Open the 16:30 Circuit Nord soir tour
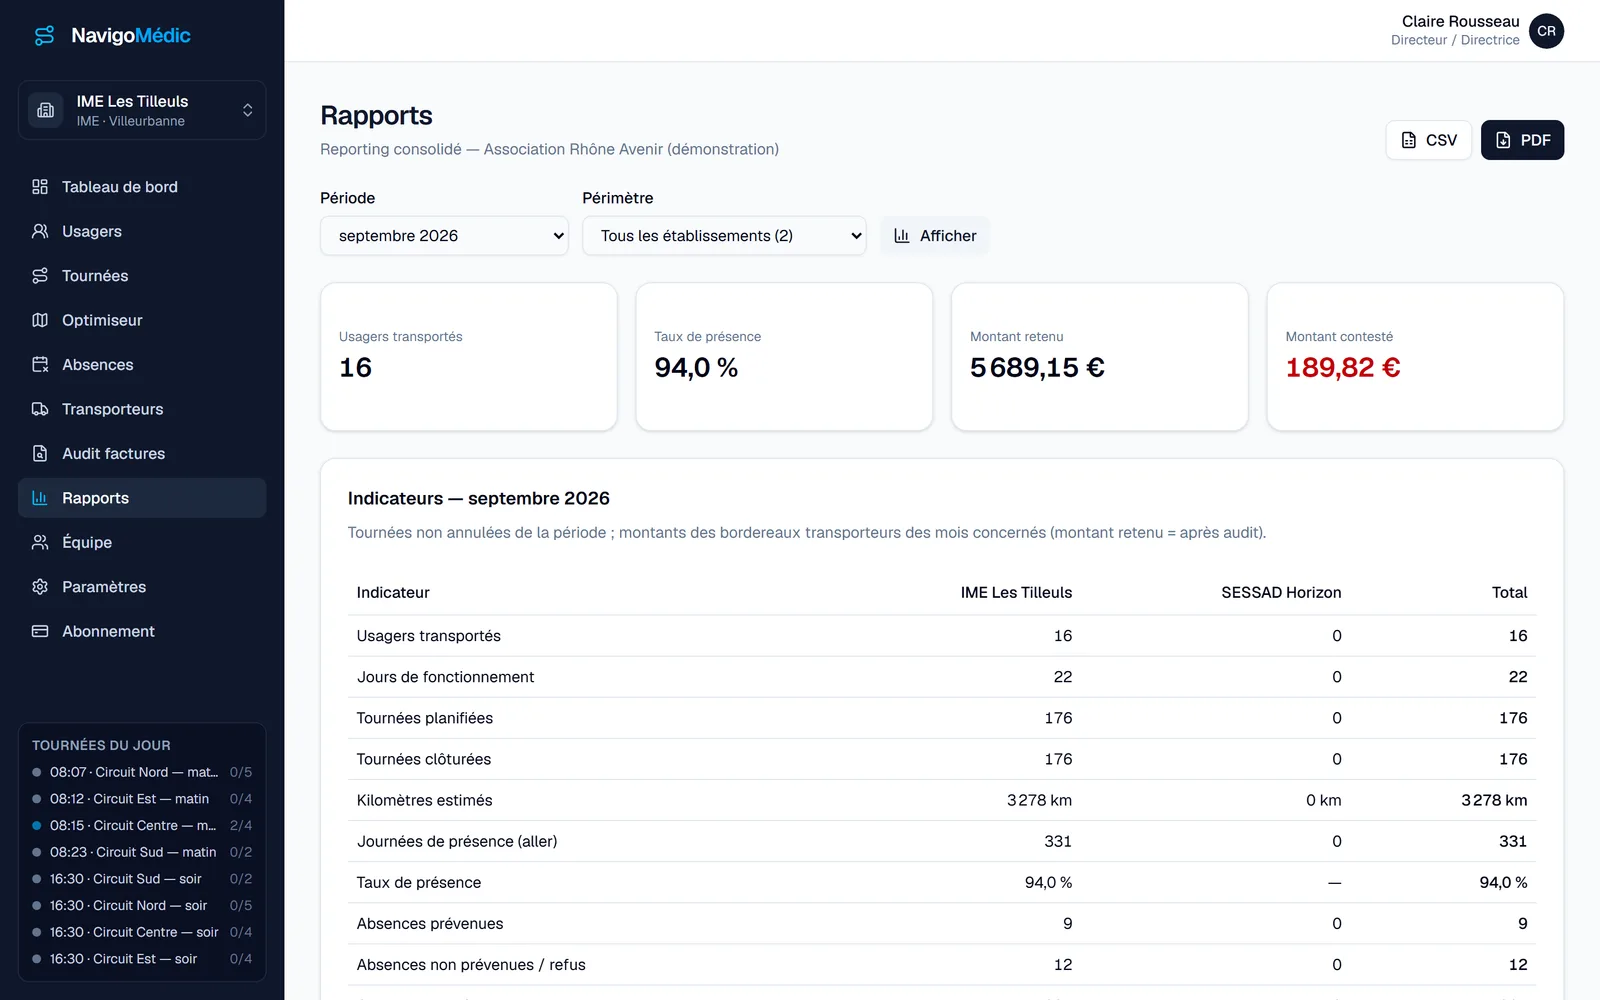Screen dimensions: 1600x1000 [142, 905]
